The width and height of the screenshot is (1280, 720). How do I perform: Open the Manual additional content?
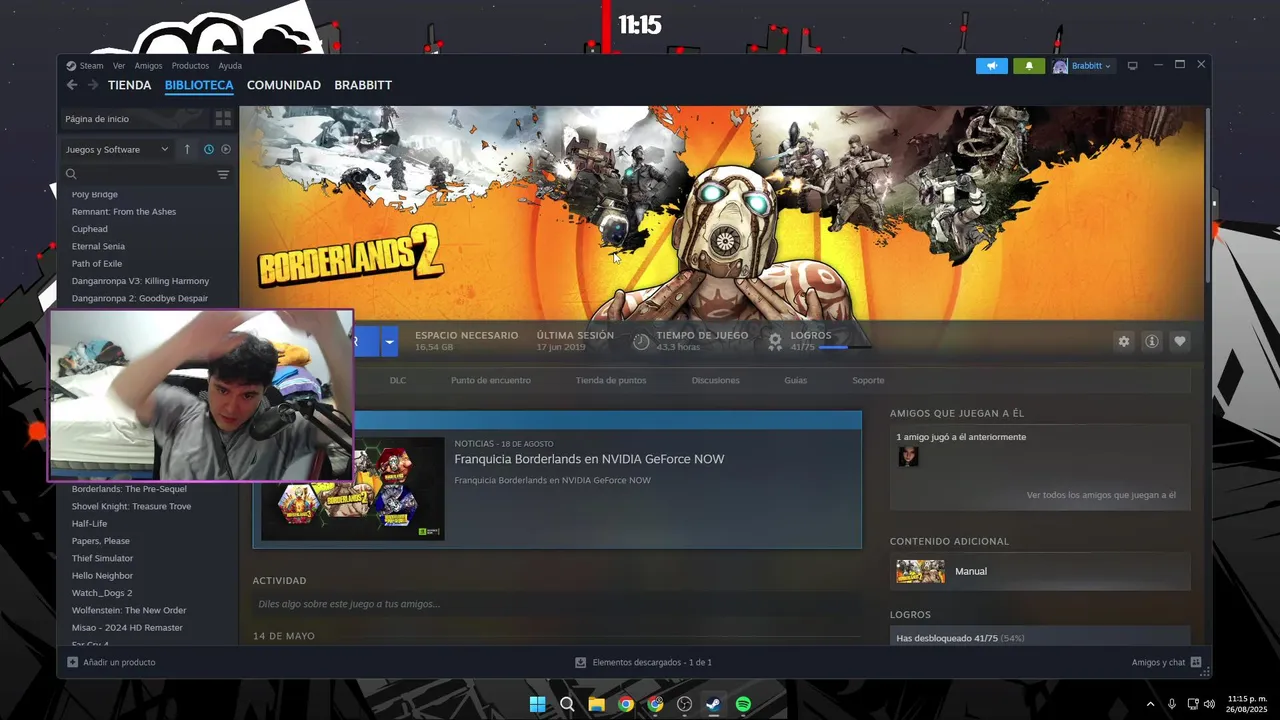pyautogui.click(x=1040, y=571)
